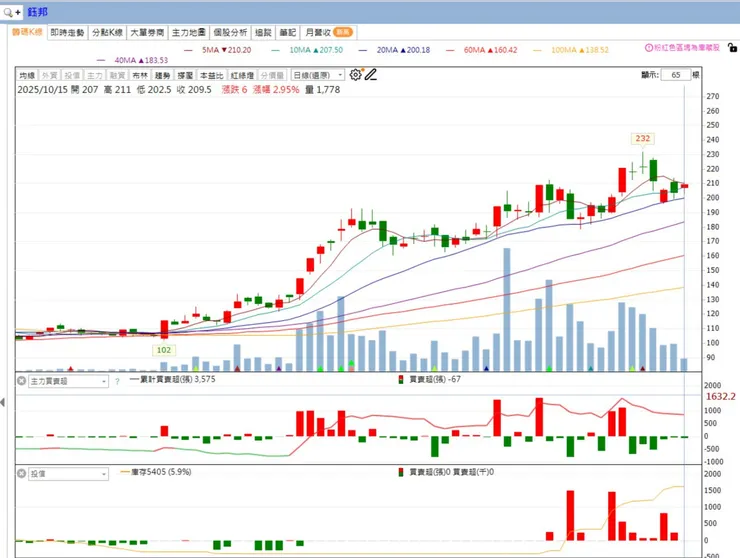Toggle 本益比 overlay button
The height and width of the screenshot is (558, 740).
click(x=211, y=76)
